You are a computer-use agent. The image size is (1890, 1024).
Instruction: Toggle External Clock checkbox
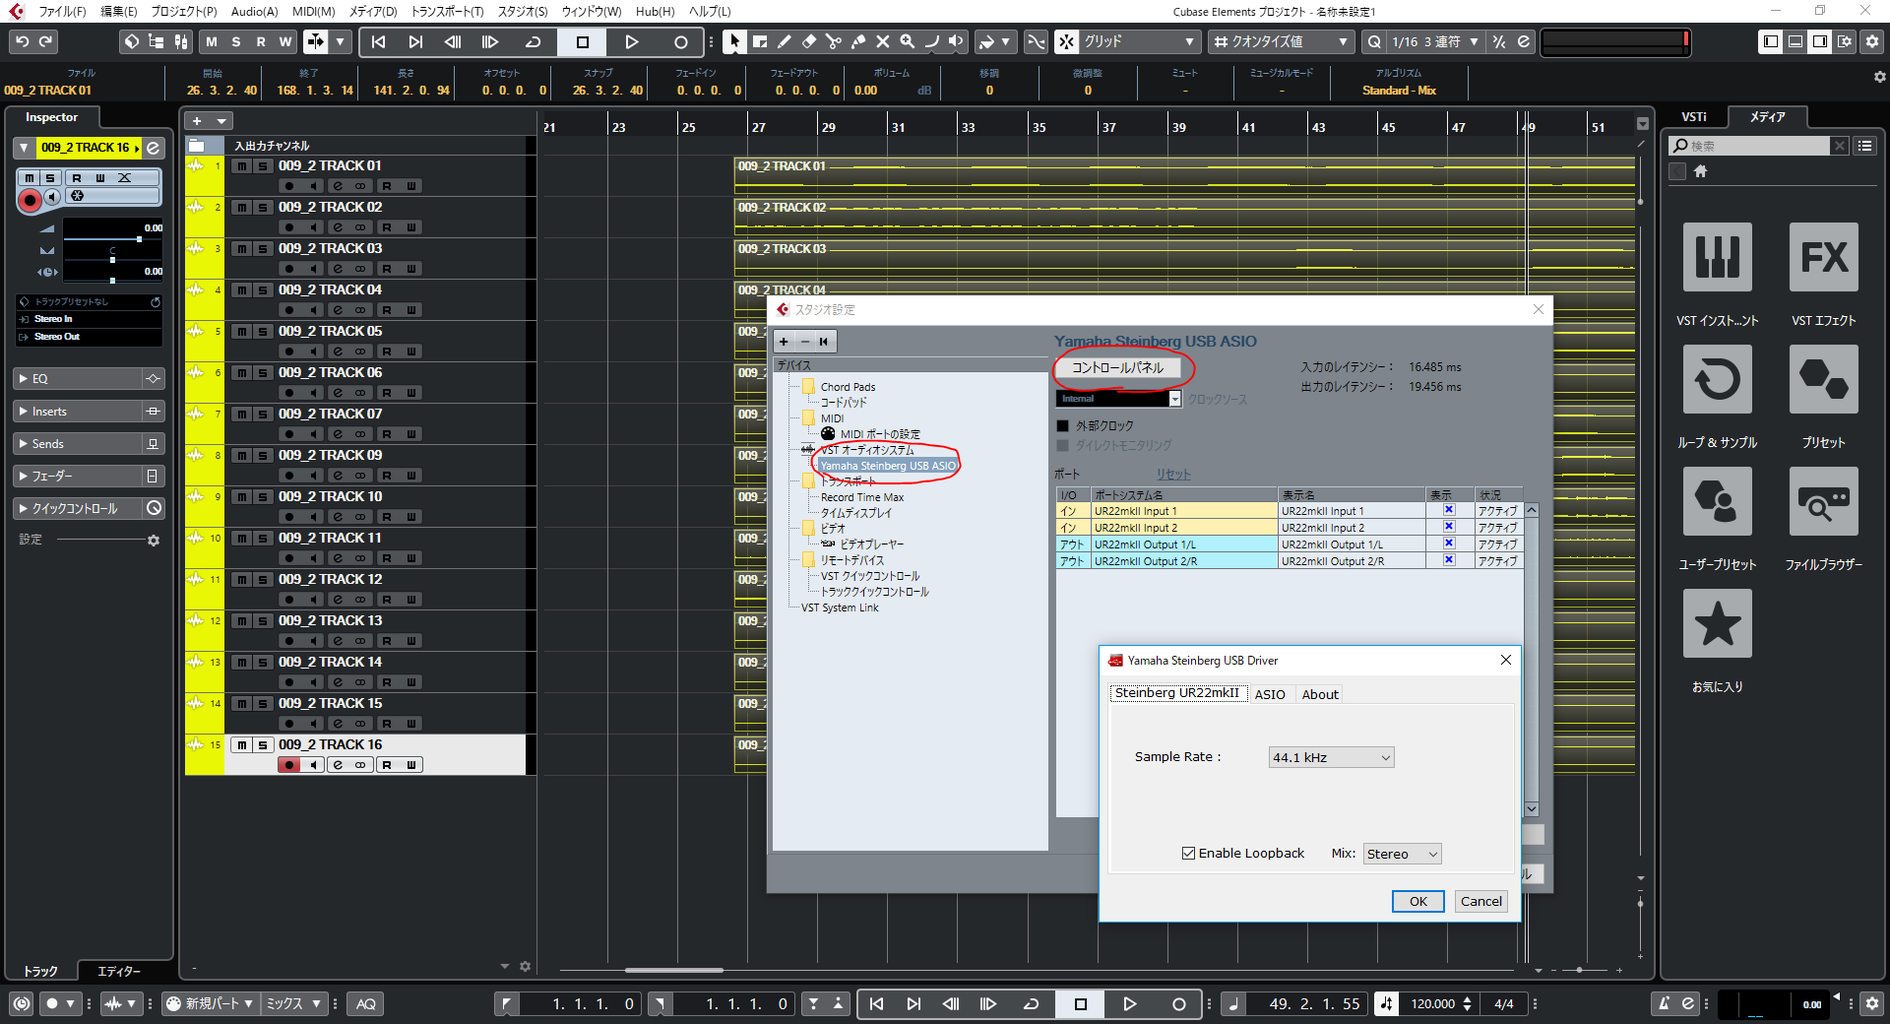point(1063,426)
